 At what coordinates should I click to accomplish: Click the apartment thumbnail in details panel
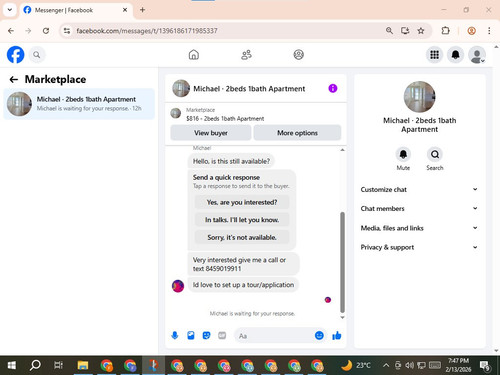[x=419, y=97]
